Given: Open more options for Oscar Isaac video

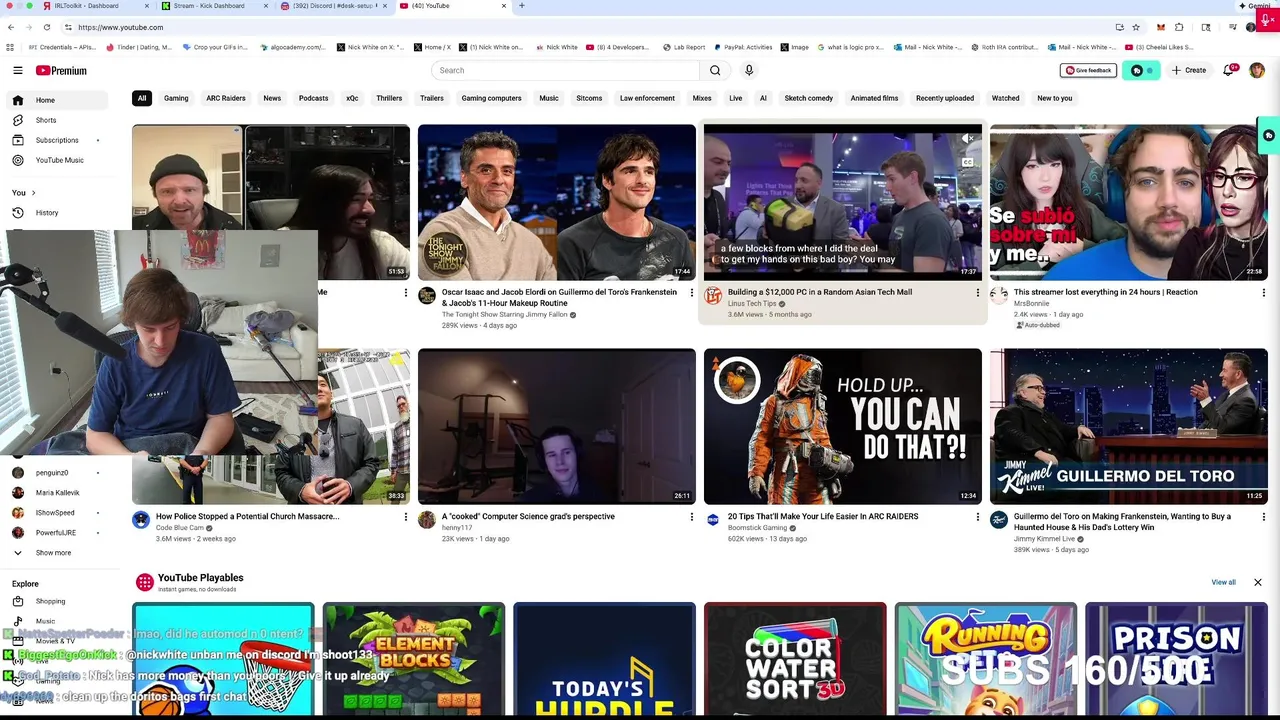Looking at the screenshot, I should coord(691,293).
